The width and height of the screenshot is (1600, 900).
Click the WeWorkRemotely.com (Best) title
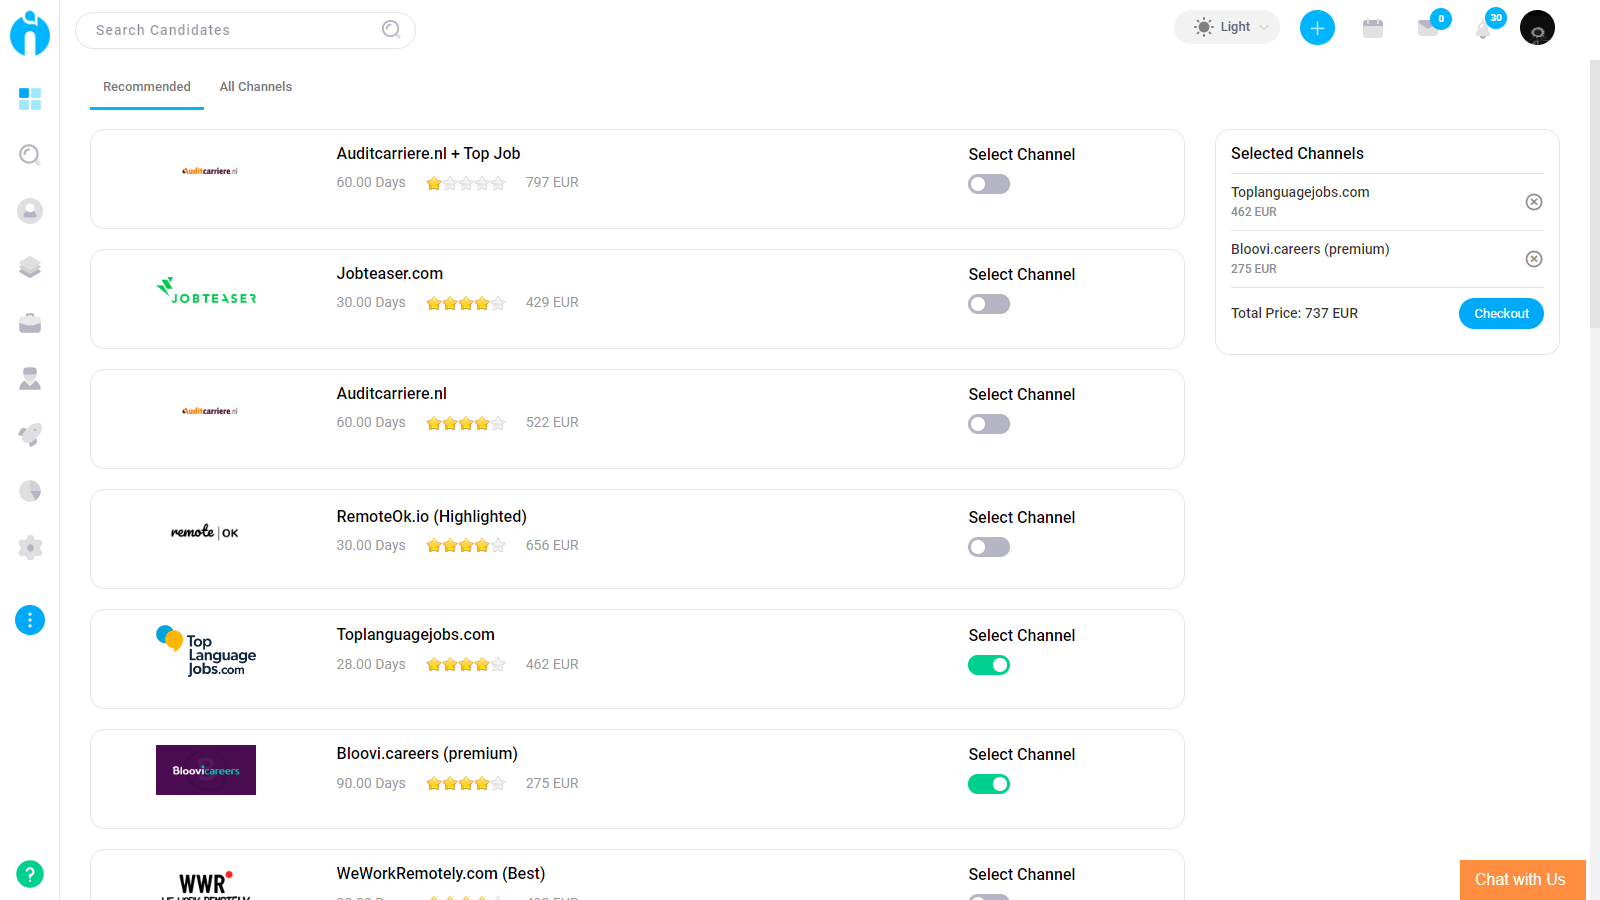(x=441, y=874)
